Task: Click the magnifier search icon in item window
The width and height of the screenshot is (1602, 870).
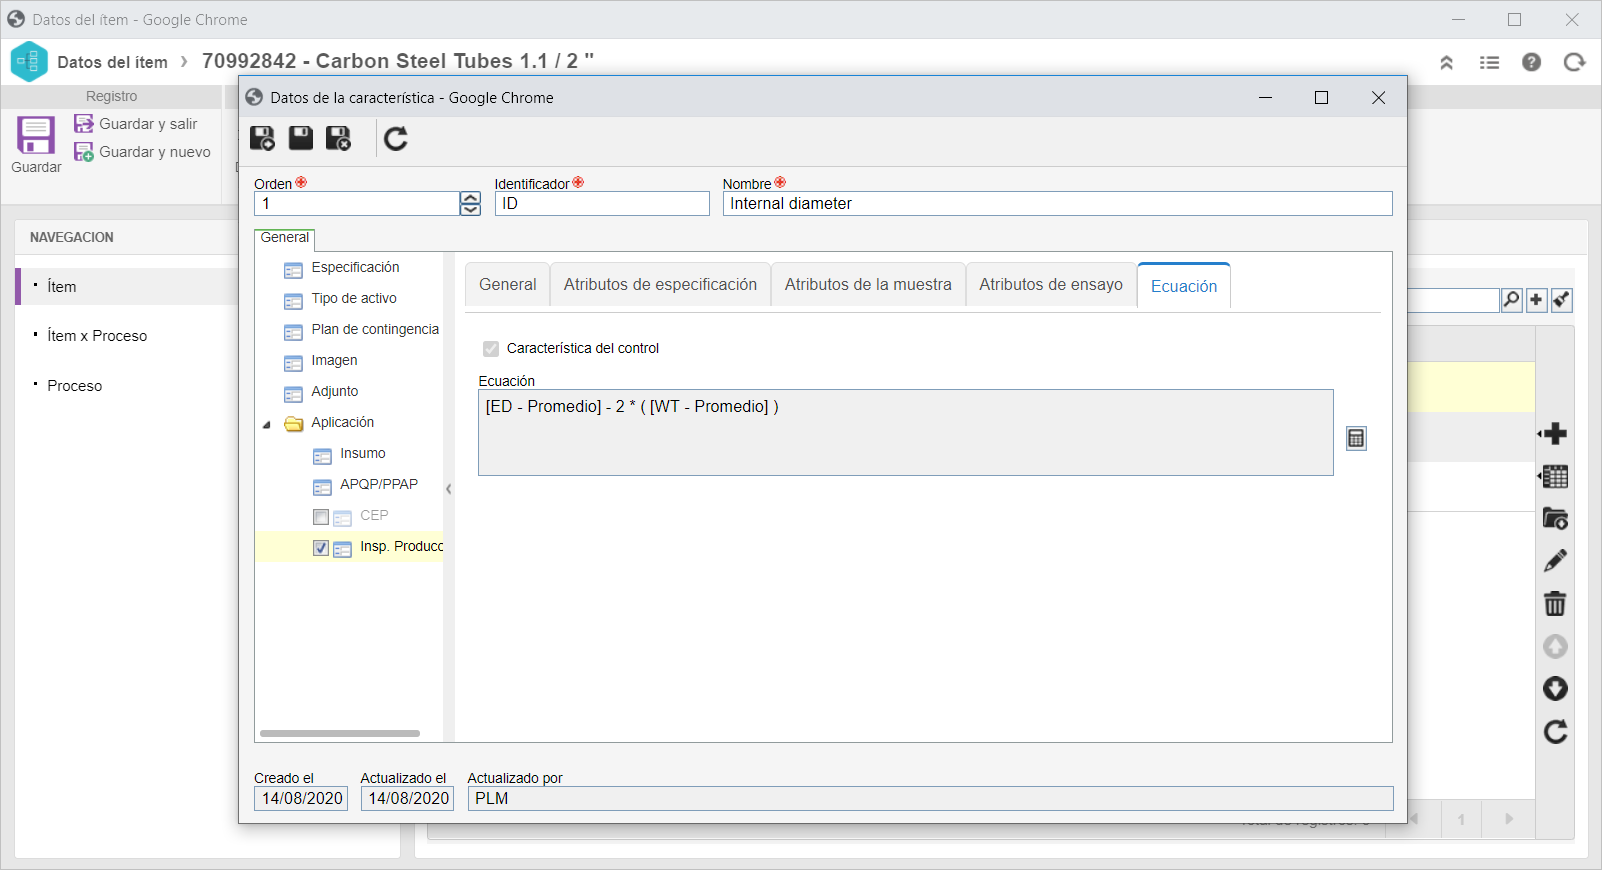Action: coord(1512,300)
